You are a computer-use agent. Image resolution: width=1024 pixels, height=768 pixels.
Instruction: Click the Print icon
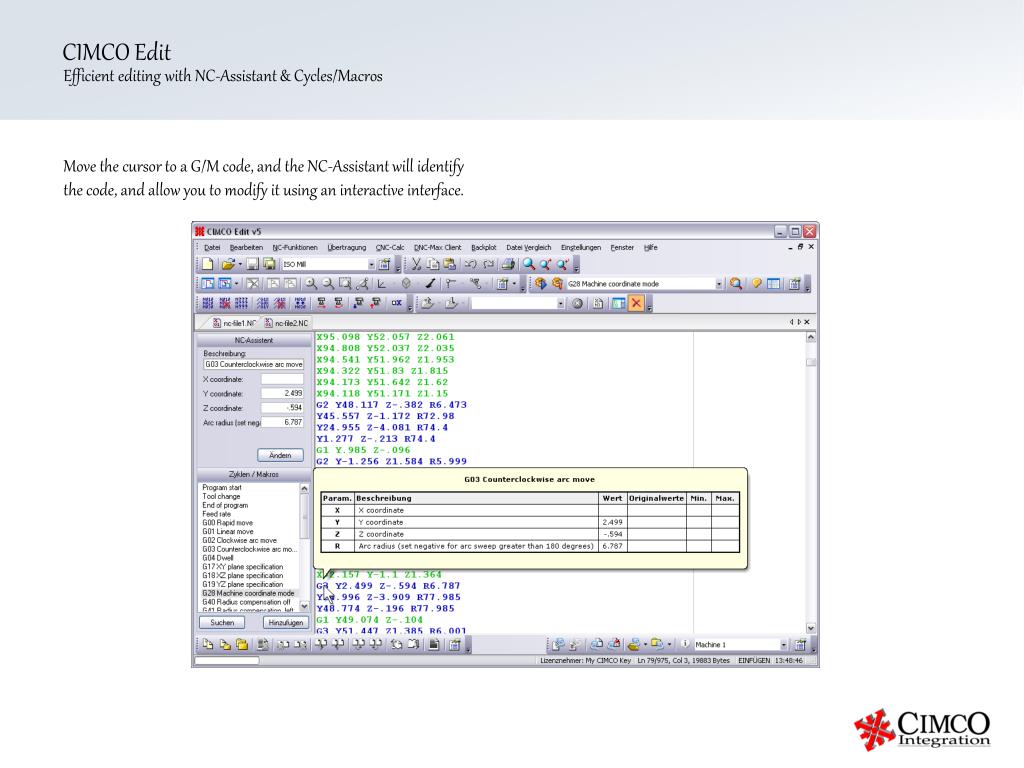(508, 264)
